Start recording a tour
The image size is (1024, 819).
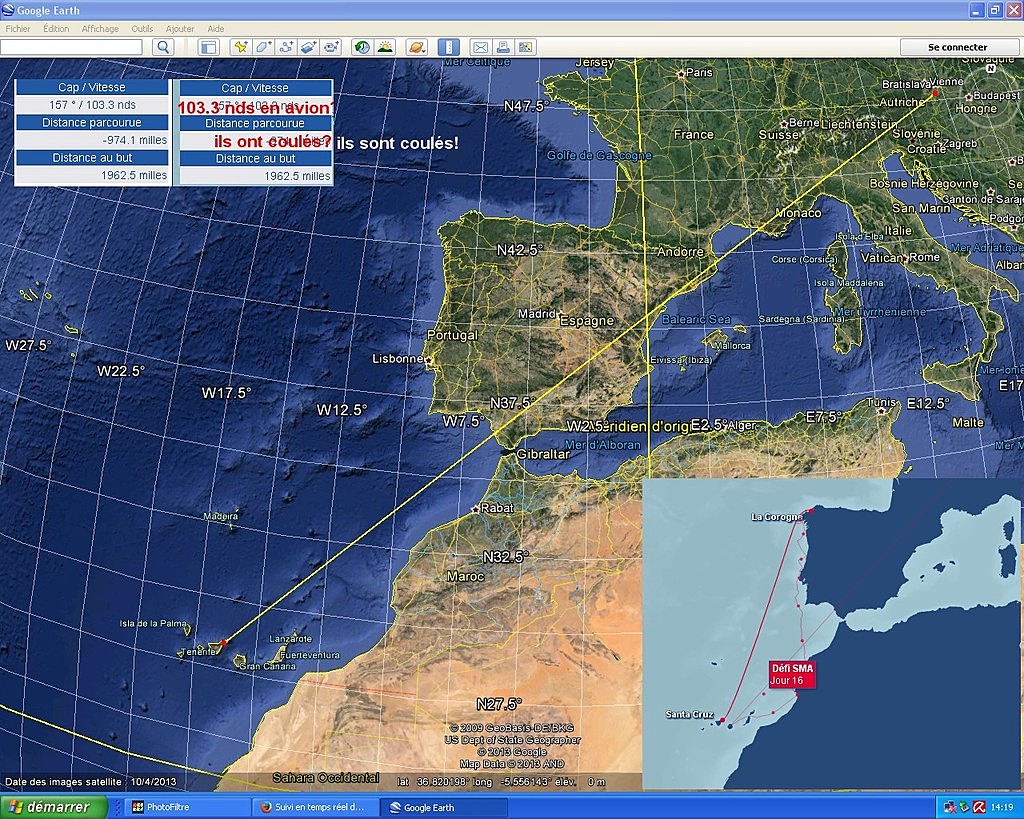(332, 47)
